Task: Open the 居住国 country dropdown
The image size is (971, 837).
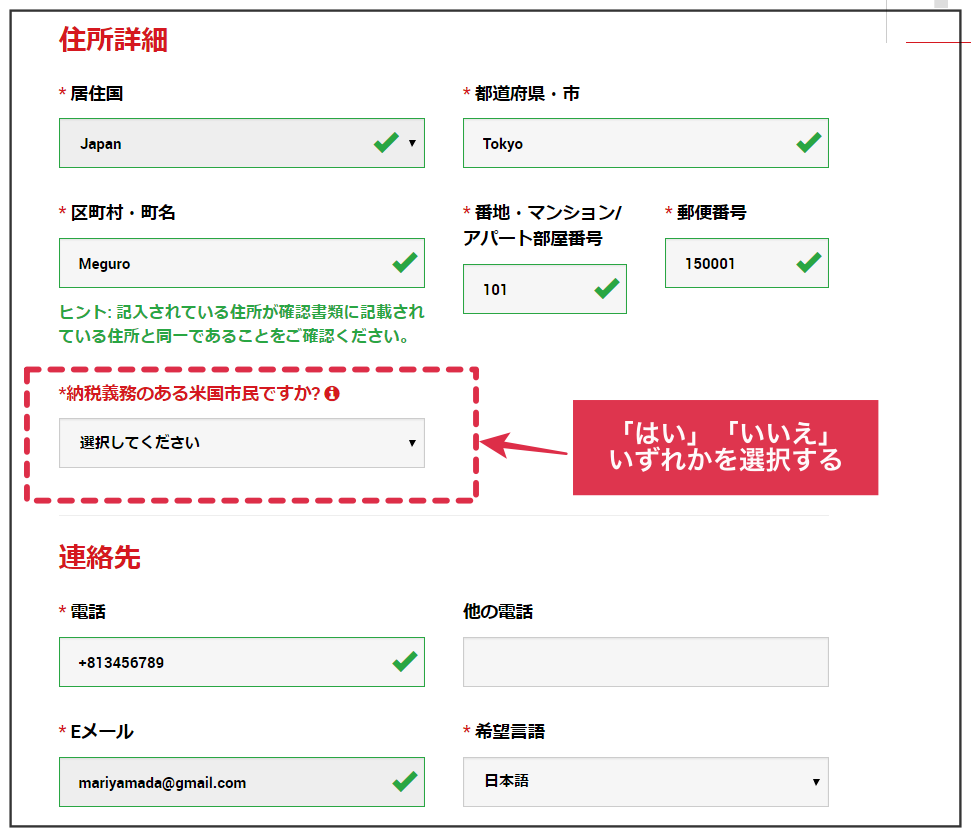Action: (240, 143)
